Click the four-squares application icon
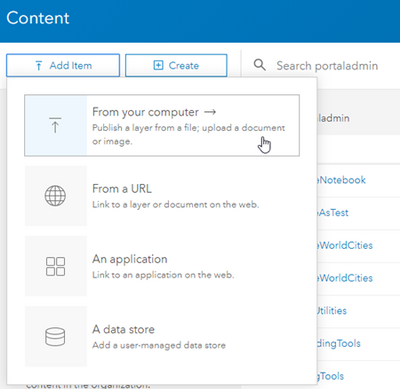The height and width of the screenshot is (389, 400). [x=55, y=266]
